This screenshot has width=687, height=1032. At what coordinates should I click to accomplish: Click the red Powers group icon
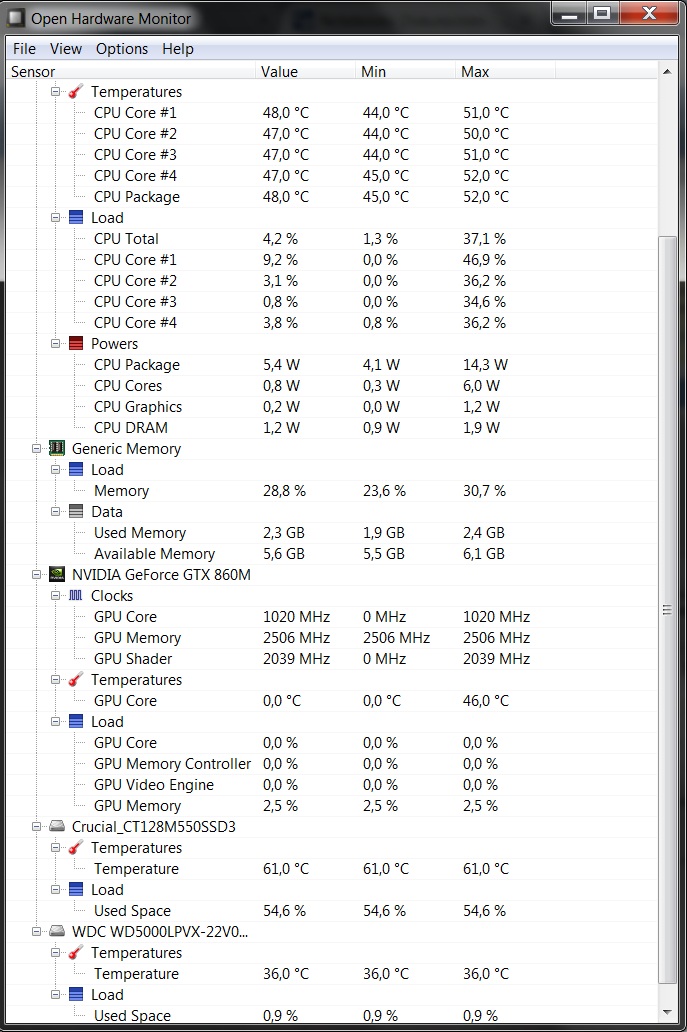(76, 344)
